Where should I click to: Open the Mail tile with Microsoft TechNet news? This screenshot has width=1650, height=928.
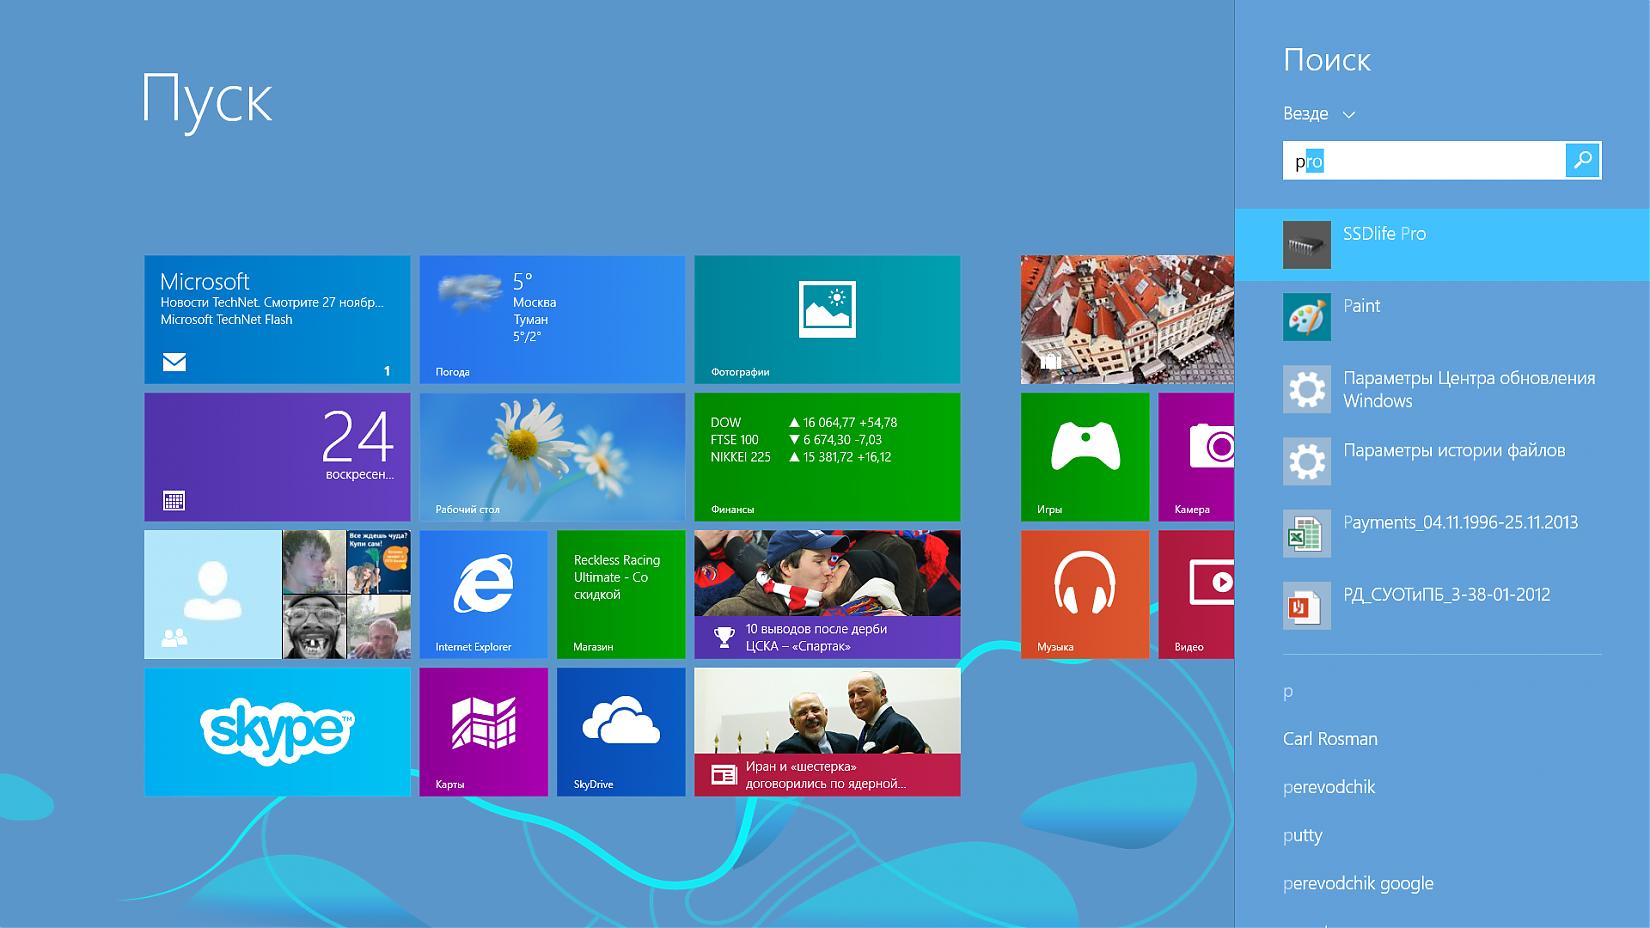[x=277, y=320]
